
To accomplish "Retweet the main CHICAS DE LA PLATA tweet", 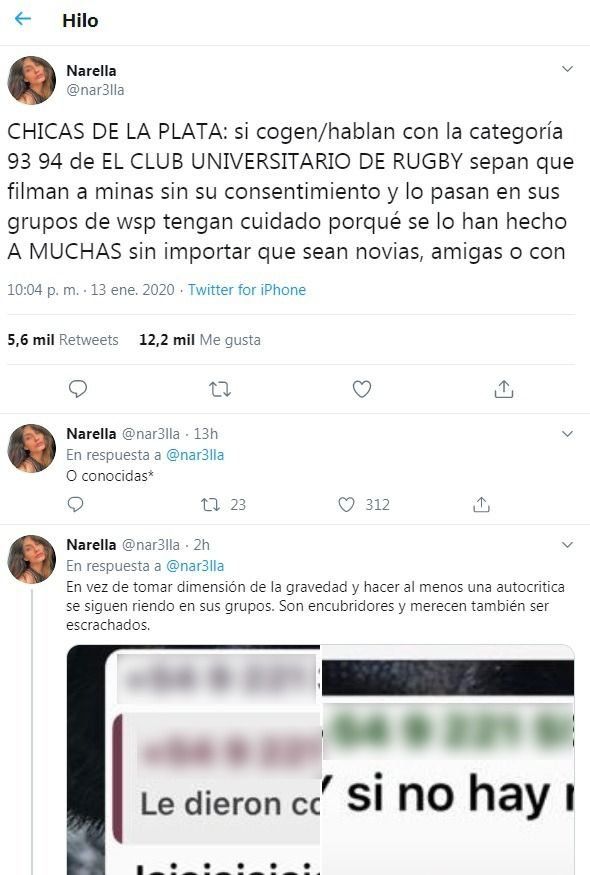I will pyautogui.click(x=219, y=388).
